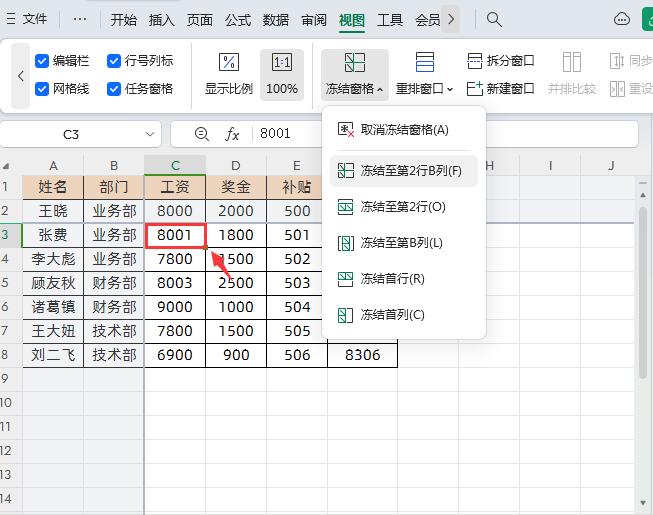Click the scroll up arrow

[x=643, y=195]
